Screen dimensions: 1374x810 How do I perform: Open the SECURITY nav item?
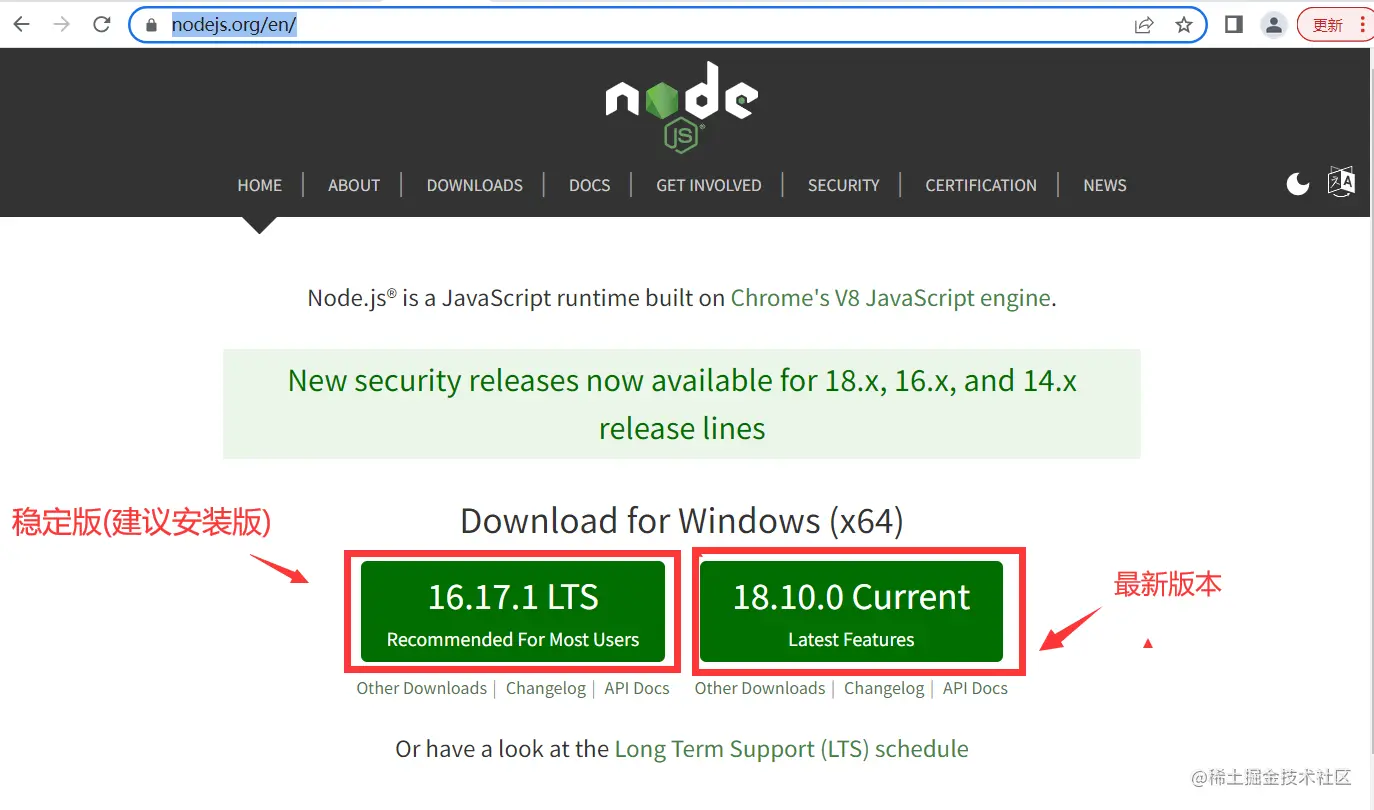(x=844, y=185)
